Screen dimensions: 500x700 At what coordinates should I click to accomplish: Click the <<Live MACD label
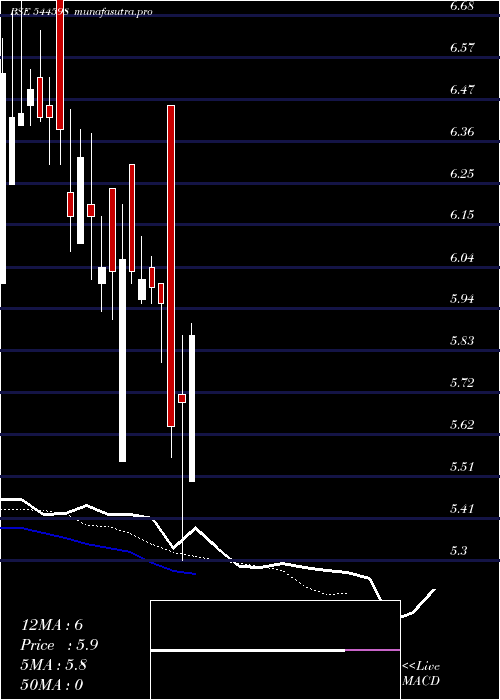pyautogui.click(x=421, y=674)
